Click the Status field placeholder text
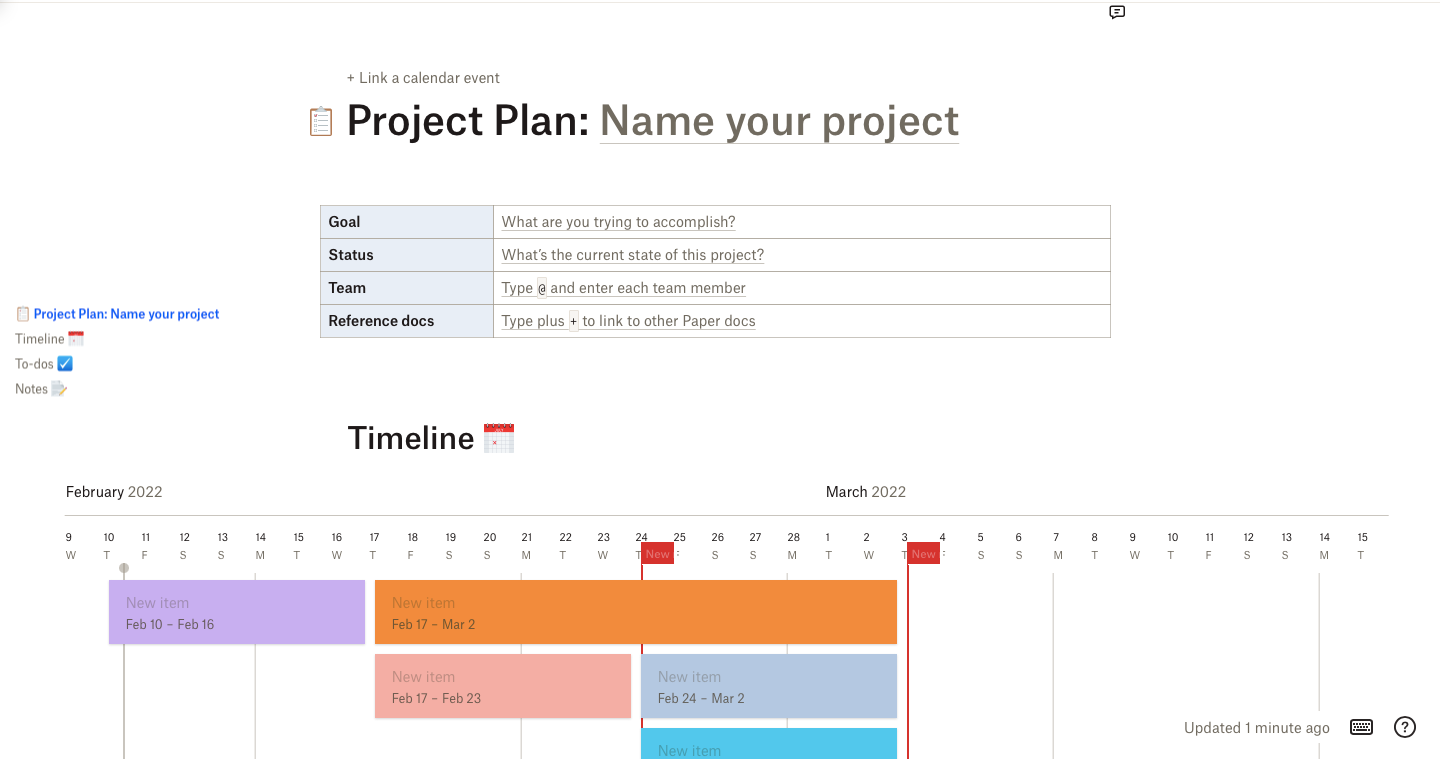This screenshot has width=1440, height=759. coord(632,255)
